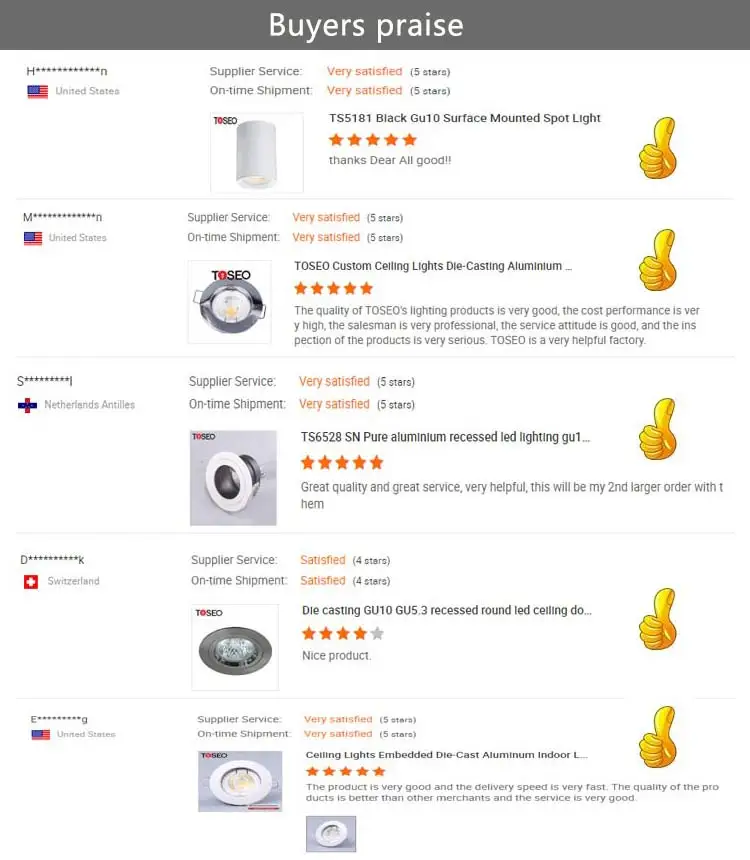Open the Ceiling Lights Embedded Die-Cast Aluminum link
Screen dimensions: 750x860
coord(446,755)
